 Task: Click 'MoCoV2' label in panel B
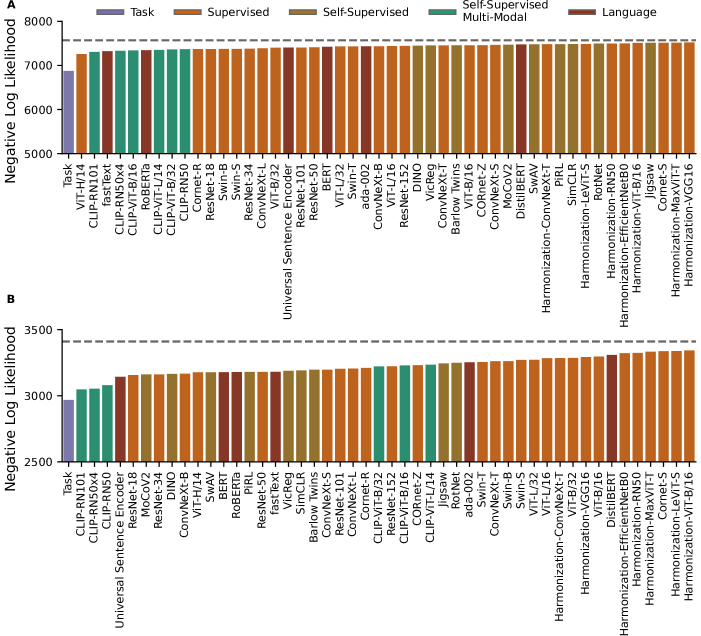tap(145, 495)
